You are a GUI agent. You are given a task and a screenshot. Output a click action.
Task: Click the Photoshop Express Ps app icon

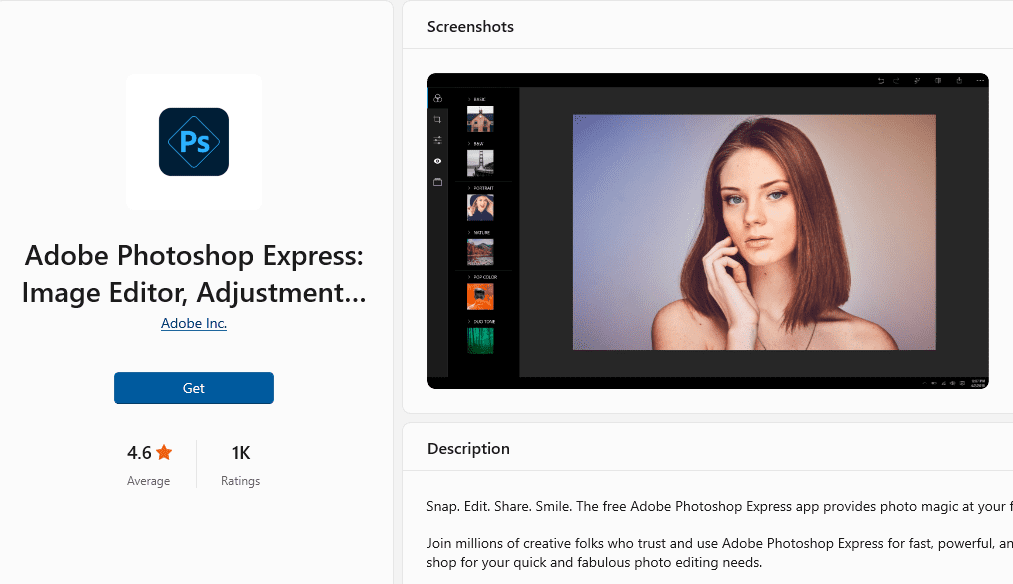tap(194, 142)
